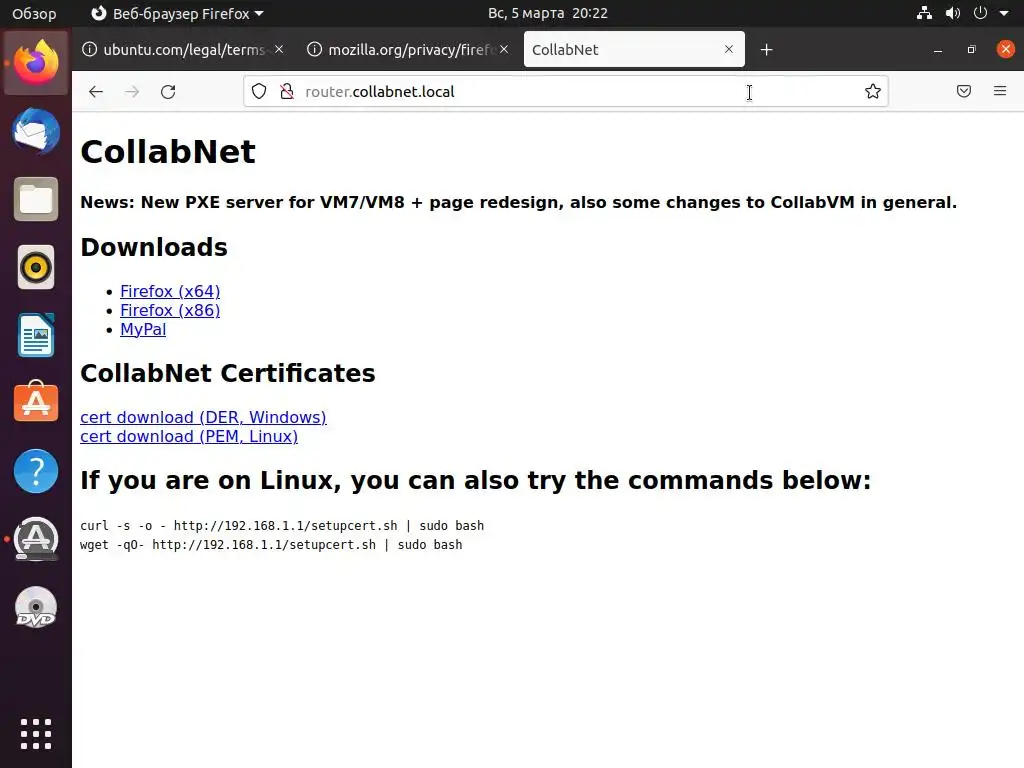
Task: Click the Downloads heading
Action: (154, 248)
